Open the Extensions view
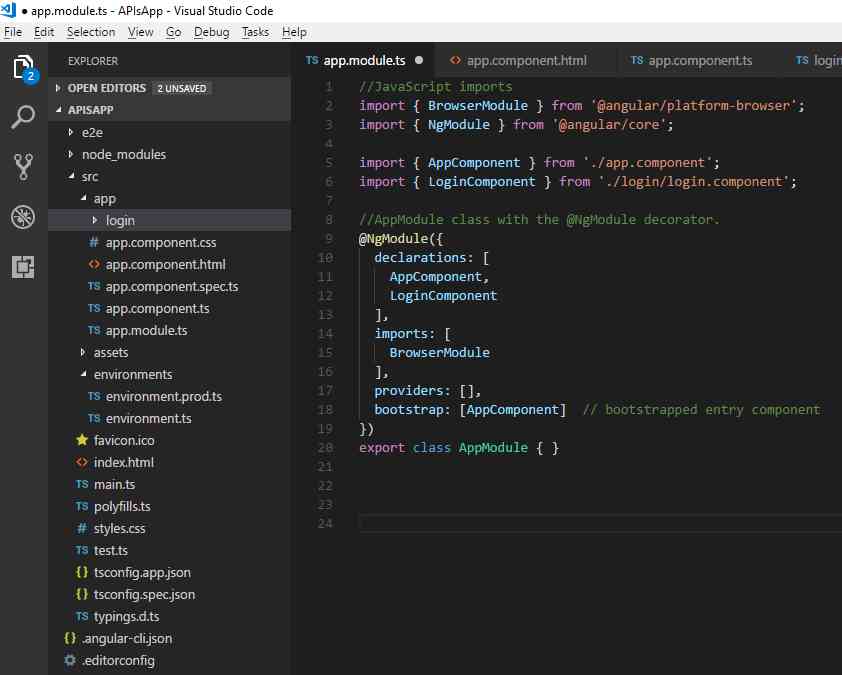842x675 pixels. (x=21, y=266)
